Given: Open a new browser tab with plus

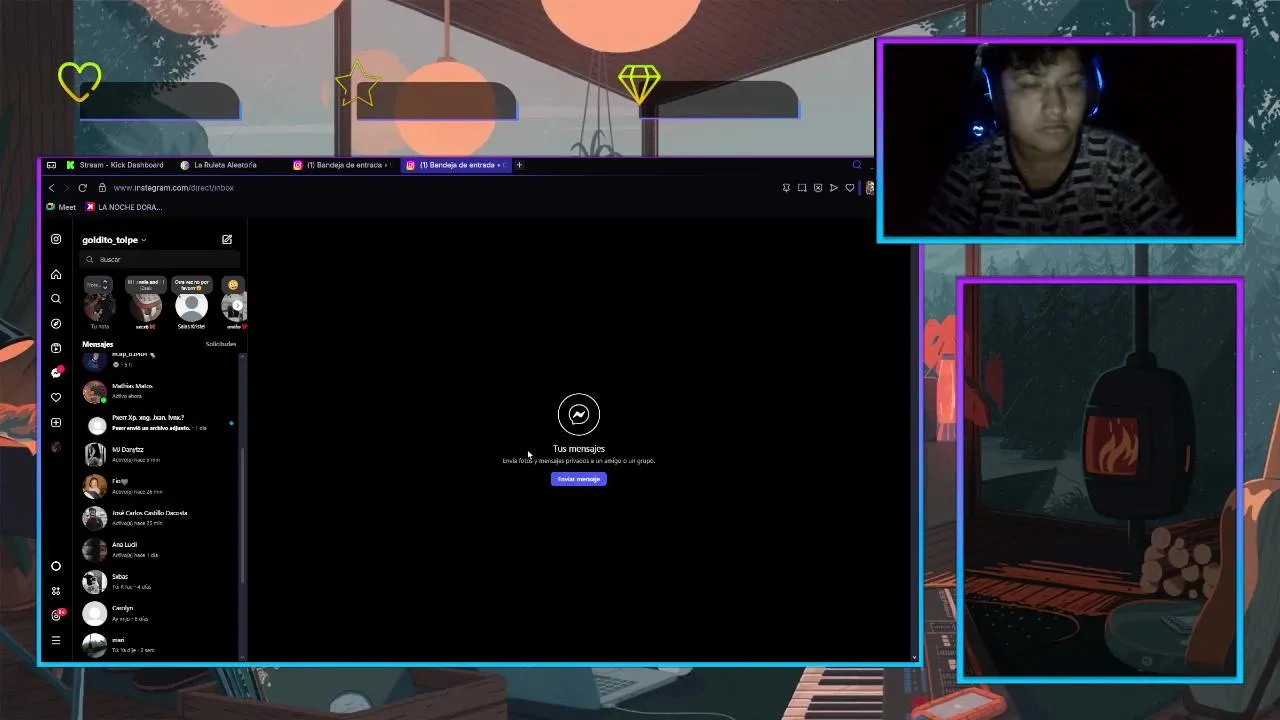Looking at the screenshot, I should 519,165.
